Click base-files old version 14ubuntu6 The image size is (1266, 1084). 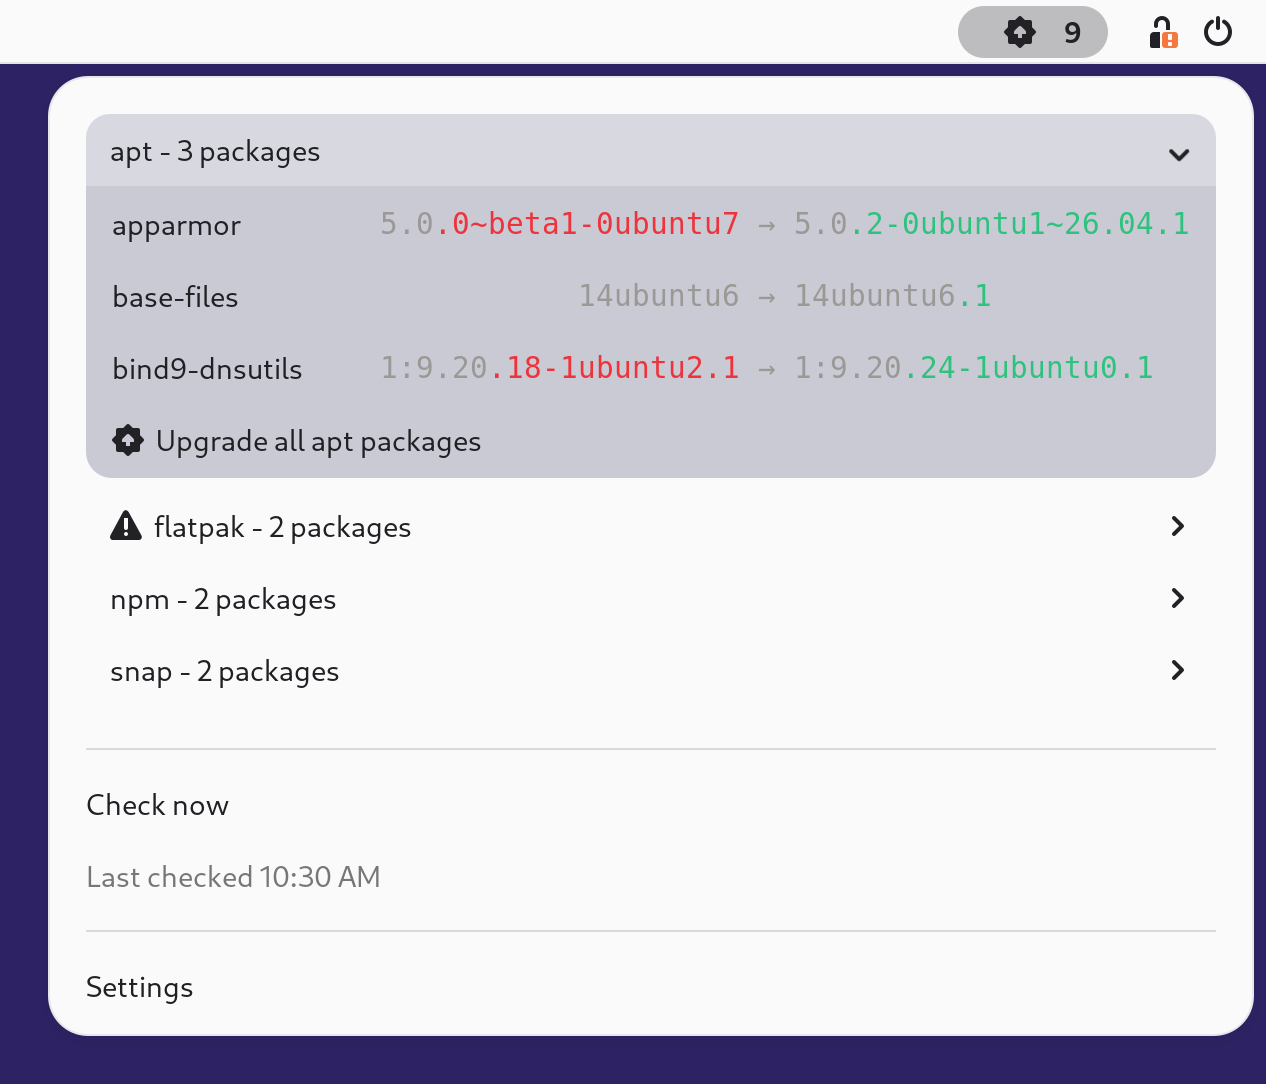click(x=659, y=296)
